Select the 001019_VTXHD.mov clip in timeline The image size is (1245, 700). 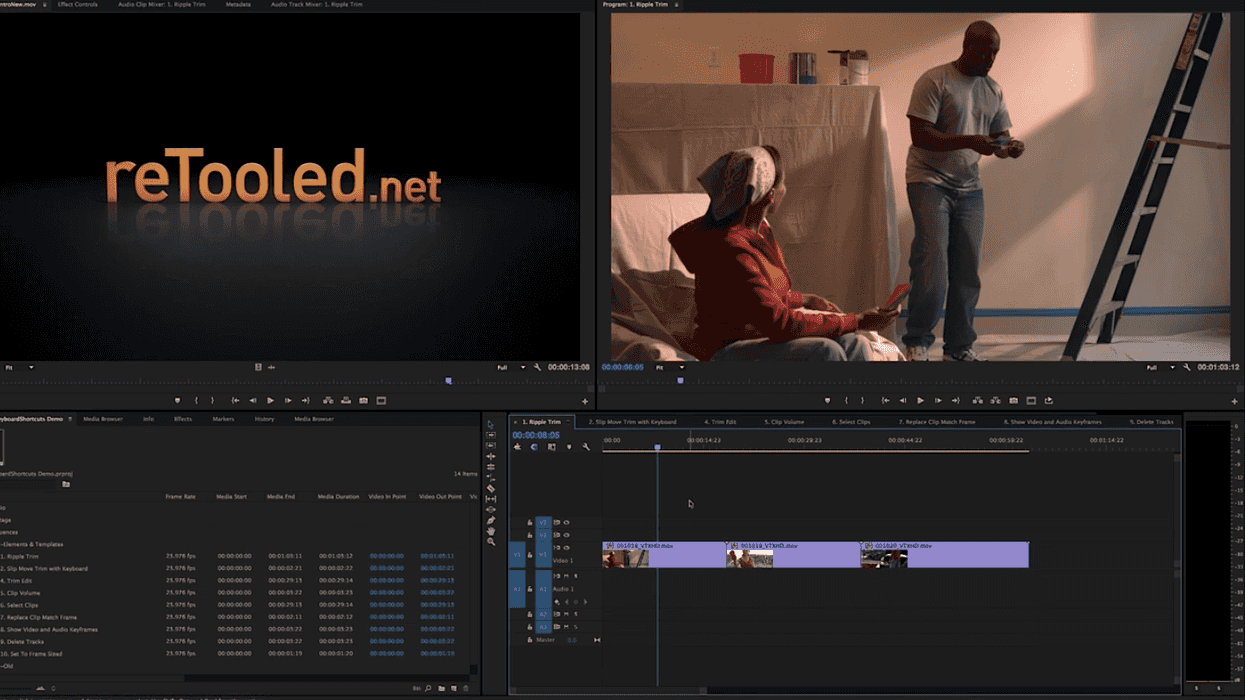click(793, 555)
